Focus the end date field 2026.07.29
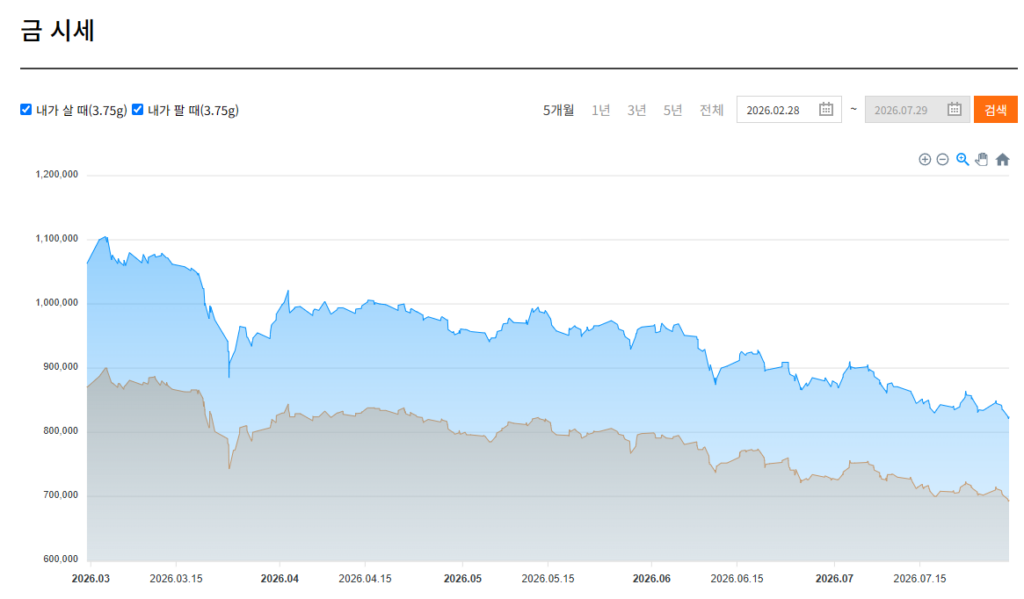This screenshot has width=1024, height=599. pos(917,110)
